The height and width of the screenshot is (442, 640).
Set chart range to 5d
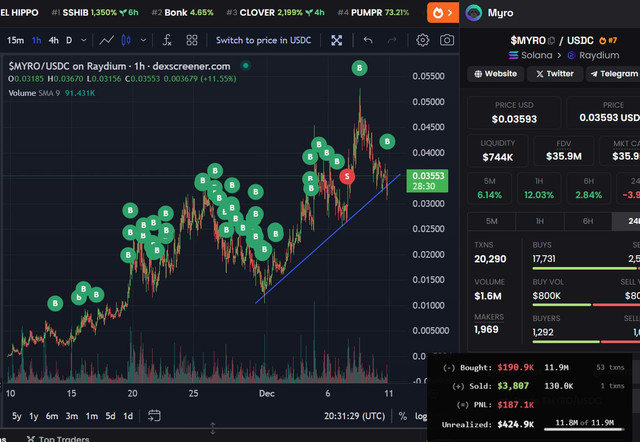(110, 416)
